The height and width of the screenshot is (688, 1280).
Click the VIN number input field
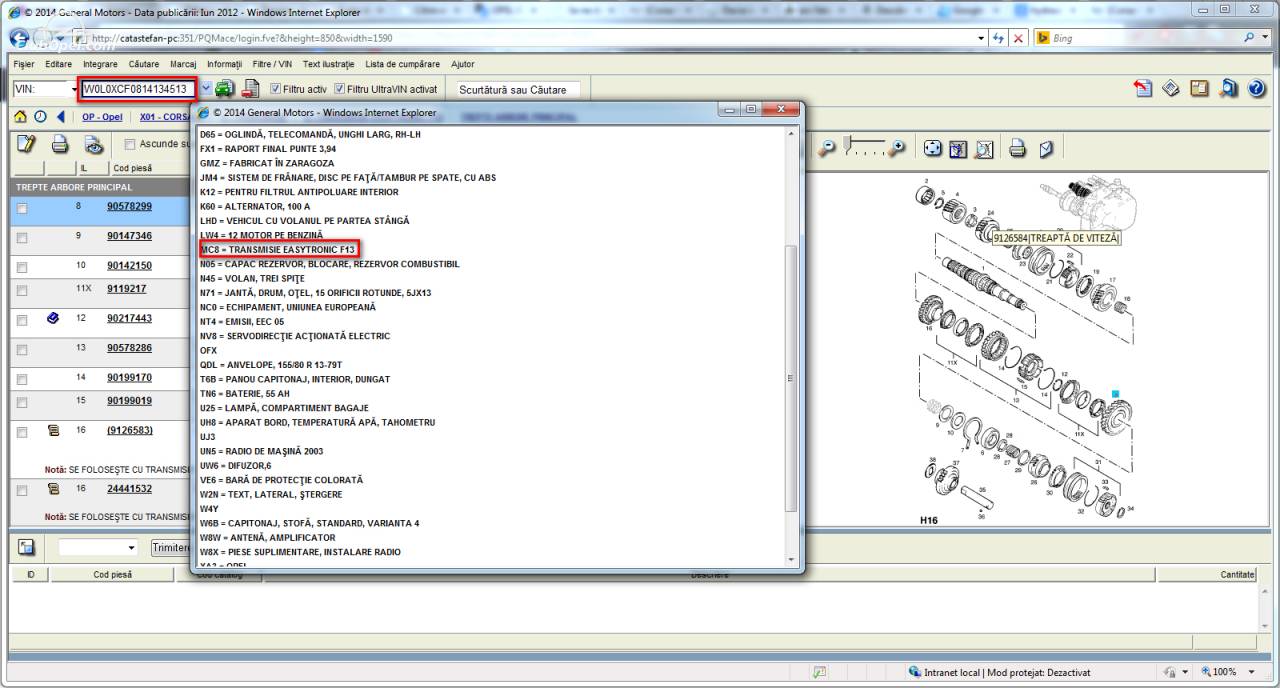(138, 89)
